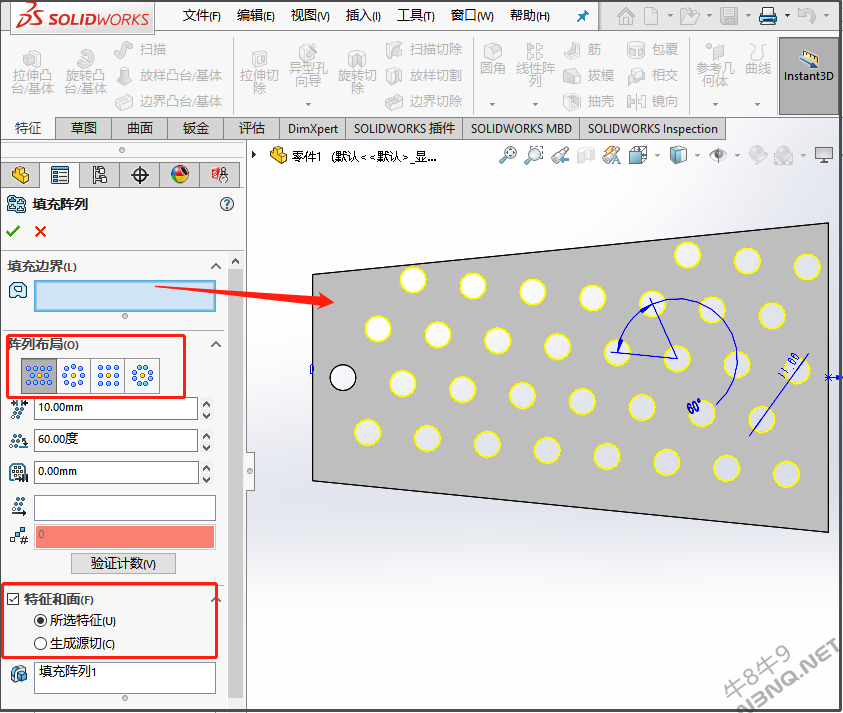Collapse the 填充边界 section
Viewport: 843px width, 713px height.
point(216,266)
